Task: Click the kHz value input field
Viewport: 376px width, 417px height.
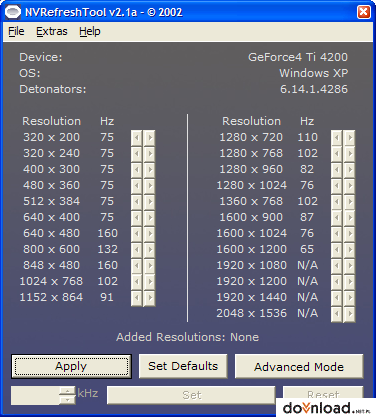Action: coord(35,395)
